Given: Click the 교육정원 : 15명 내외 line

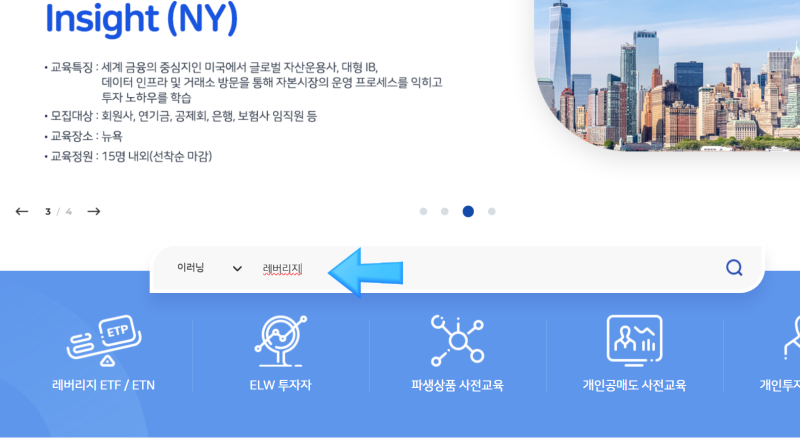Looking at the screenshot, I should pyautogui.click(x=128, y=156).
